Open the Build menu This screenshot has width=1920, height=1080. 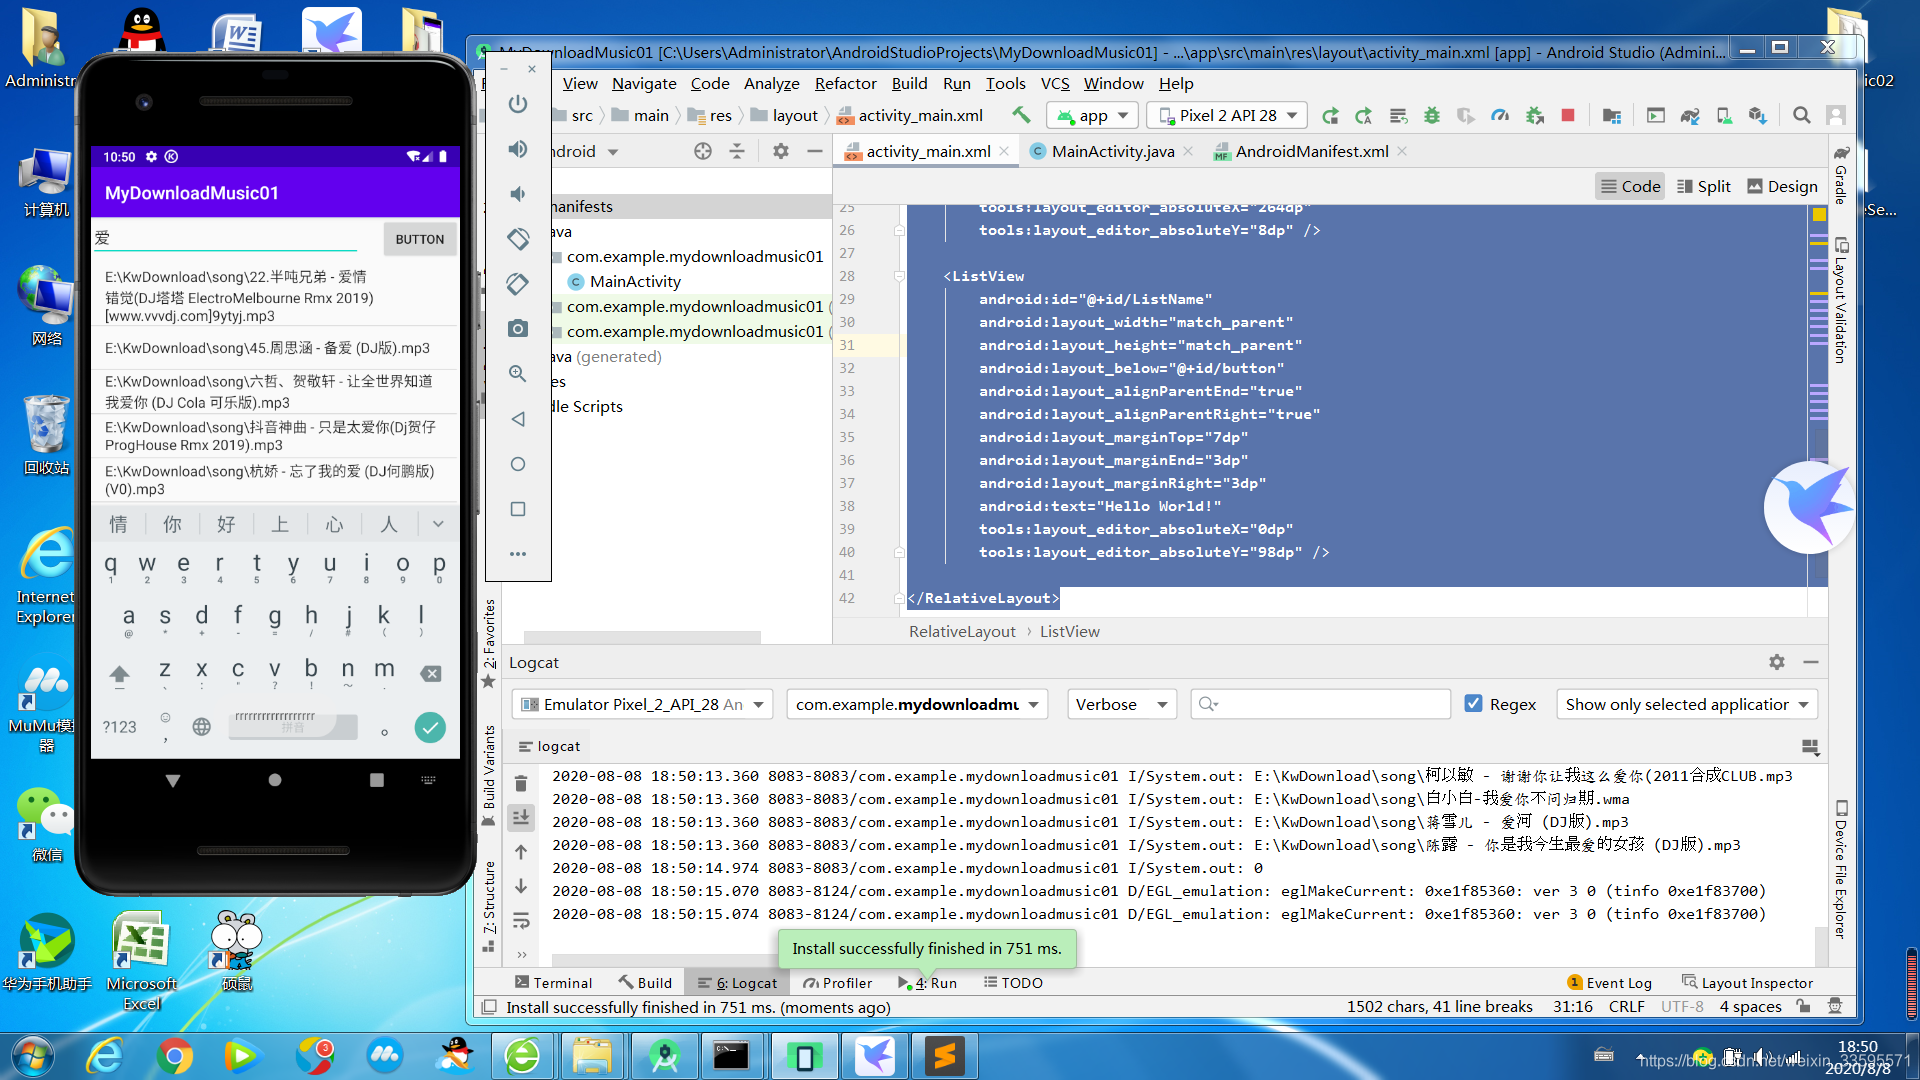click(x=909, y=84)
